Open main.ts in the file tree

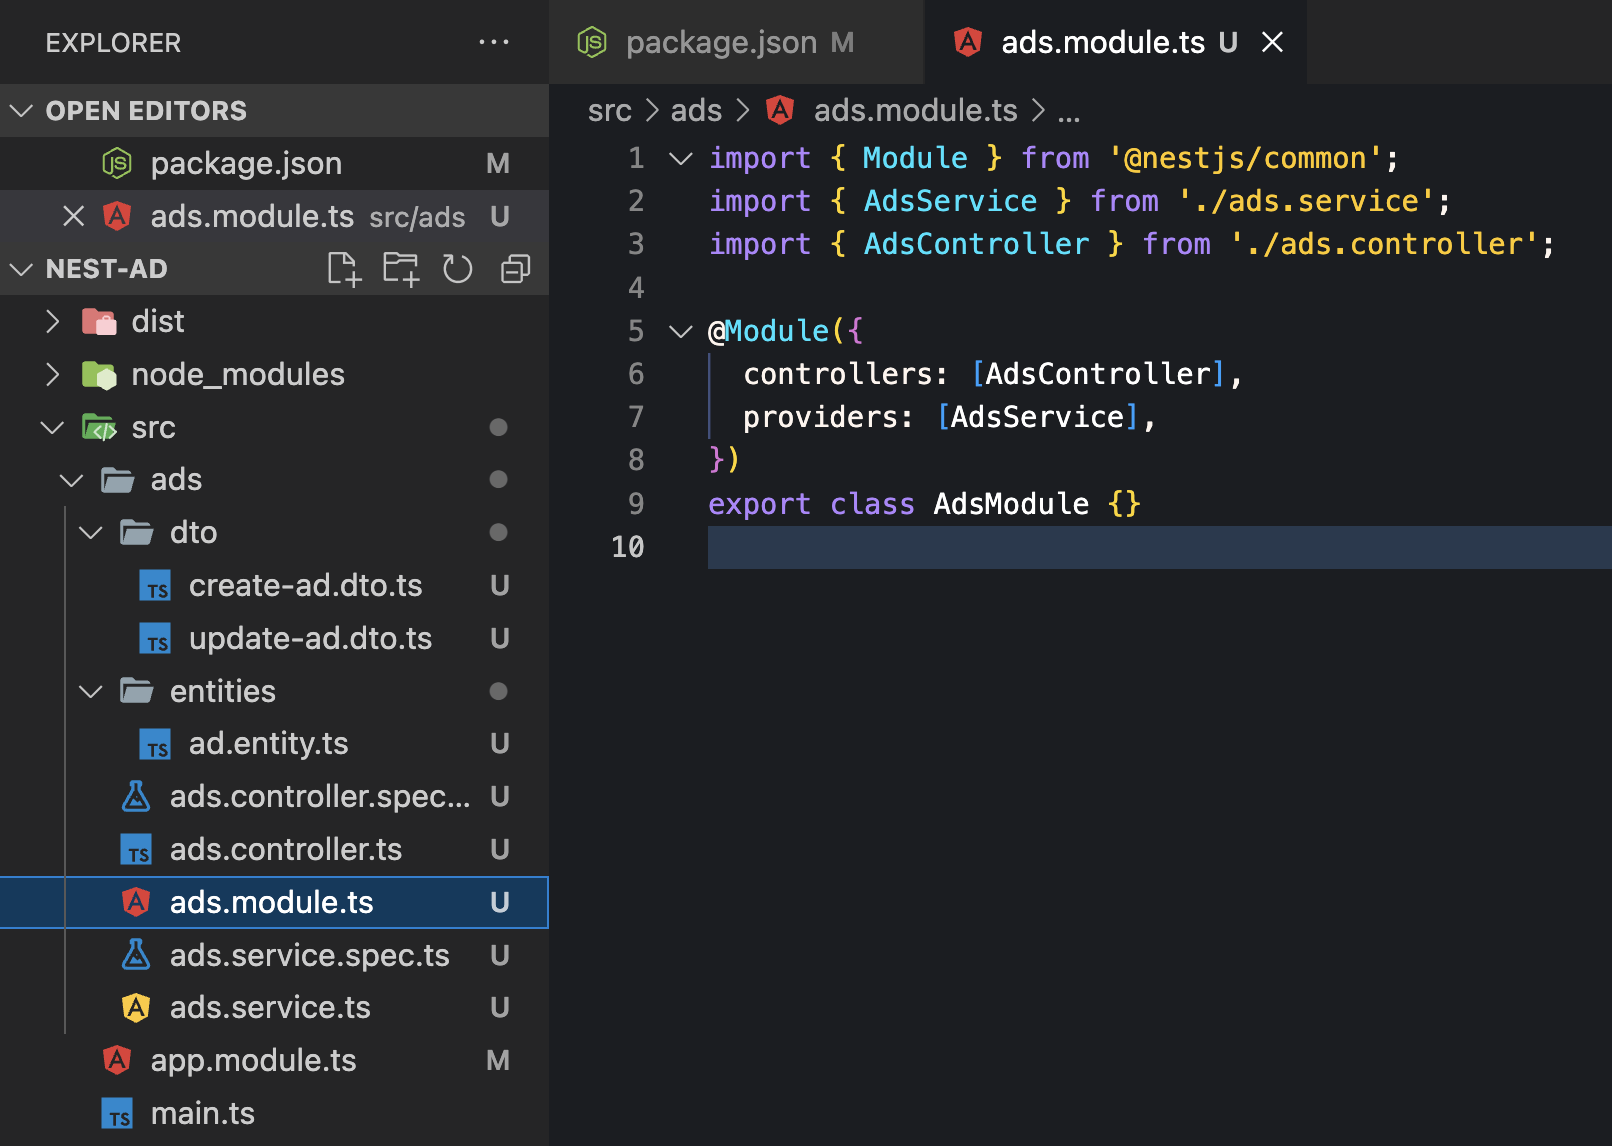click(x=274, y=1113)
